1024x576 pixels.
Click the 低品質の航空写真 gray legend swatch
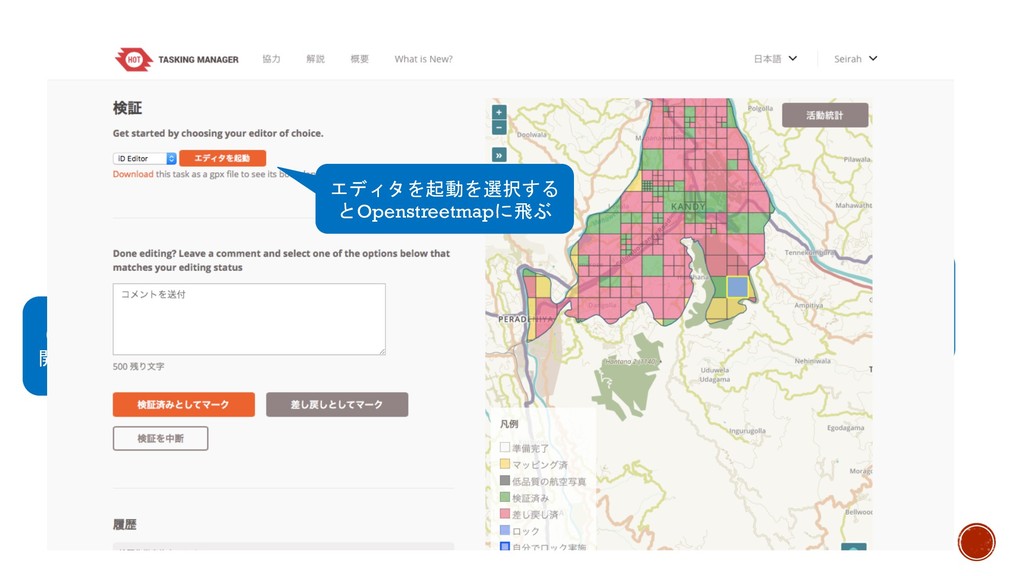click(505, 480)
